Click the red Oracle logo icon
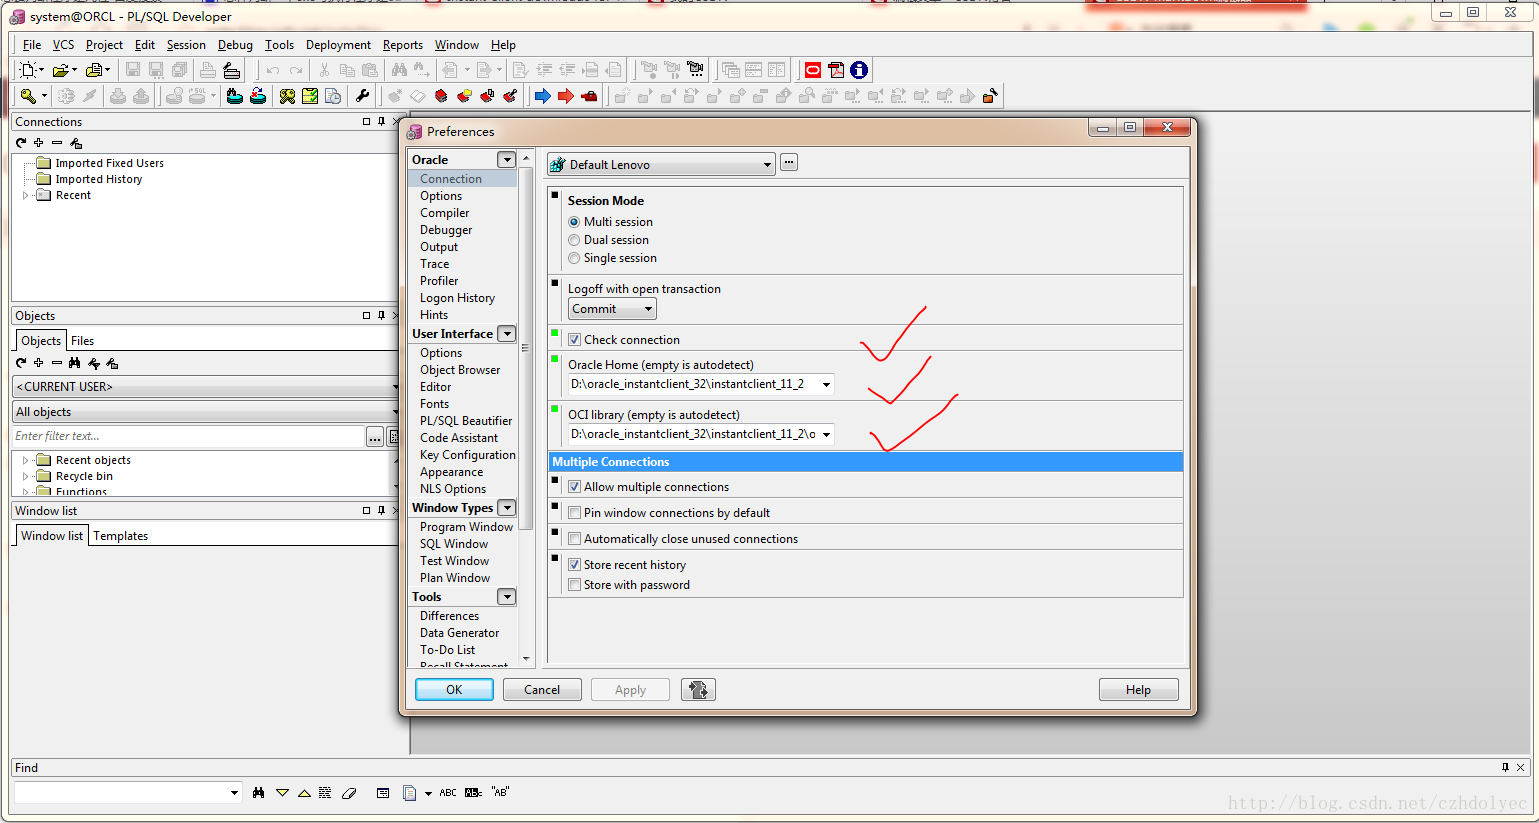The height and width of the screenshot is (823, 1539). 813,70
